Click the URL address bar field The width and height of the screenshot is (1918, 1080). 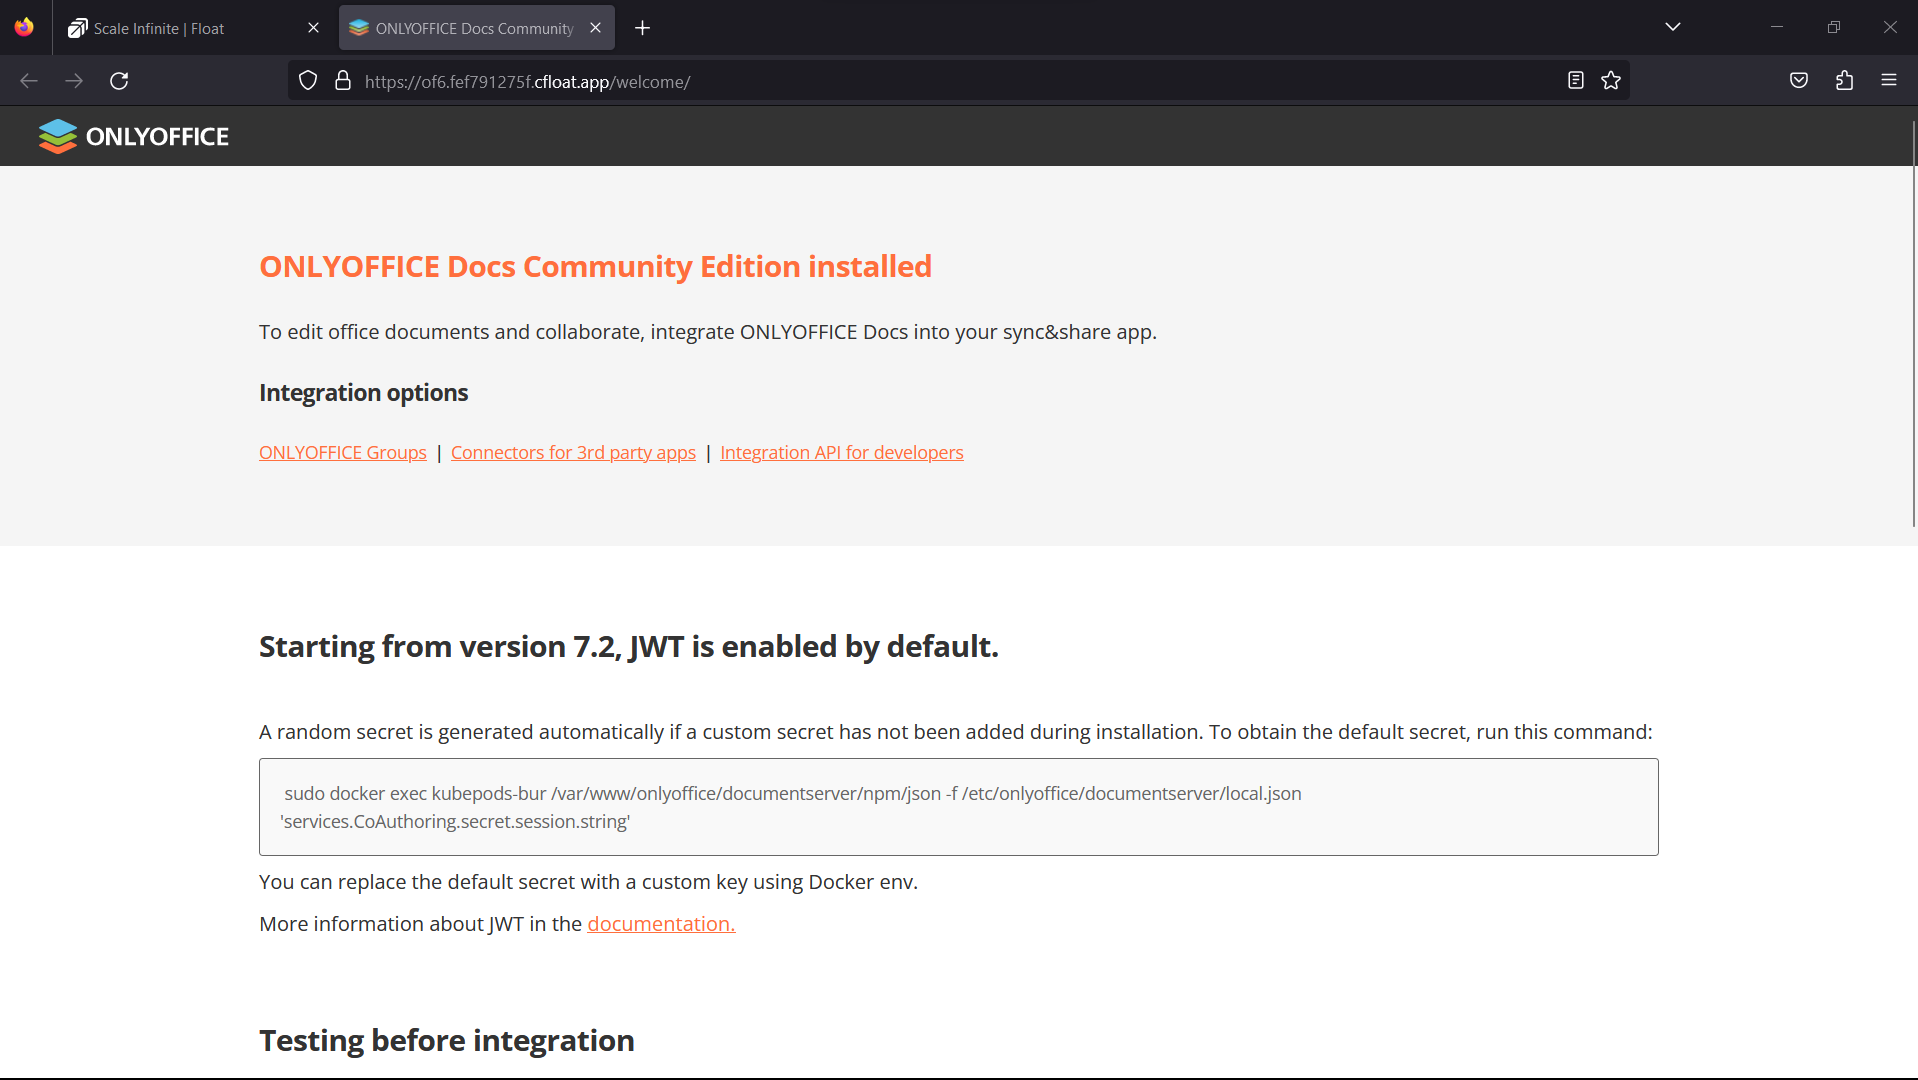coord(960,81)
